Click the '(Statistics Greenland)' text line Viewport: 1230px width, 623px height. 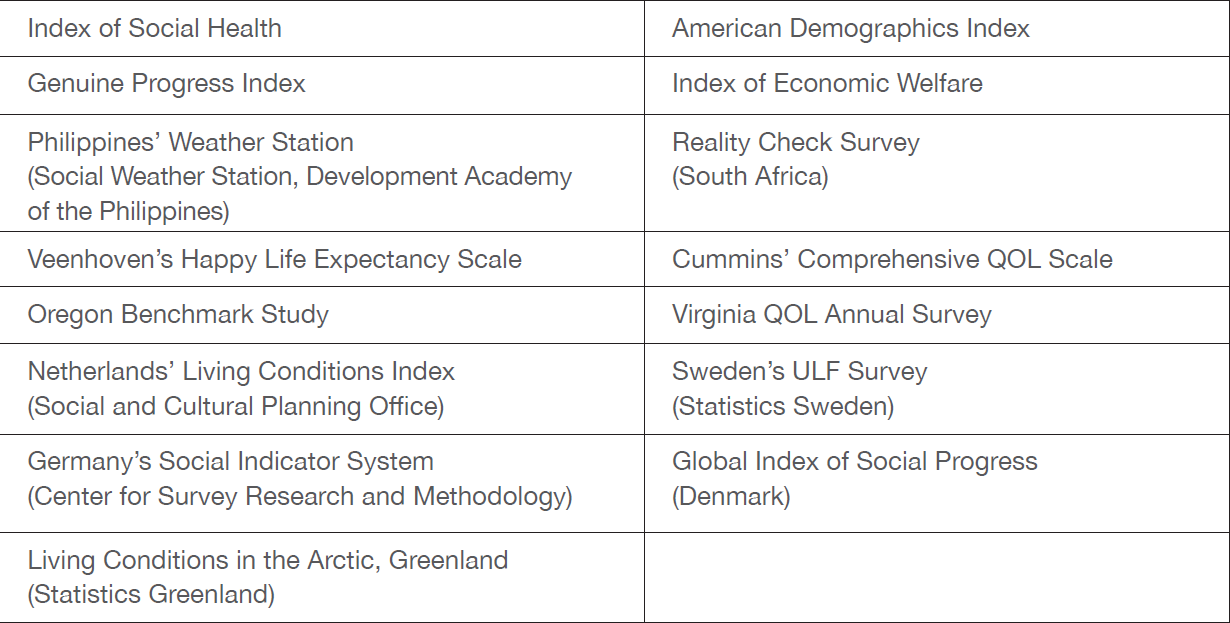151,594
